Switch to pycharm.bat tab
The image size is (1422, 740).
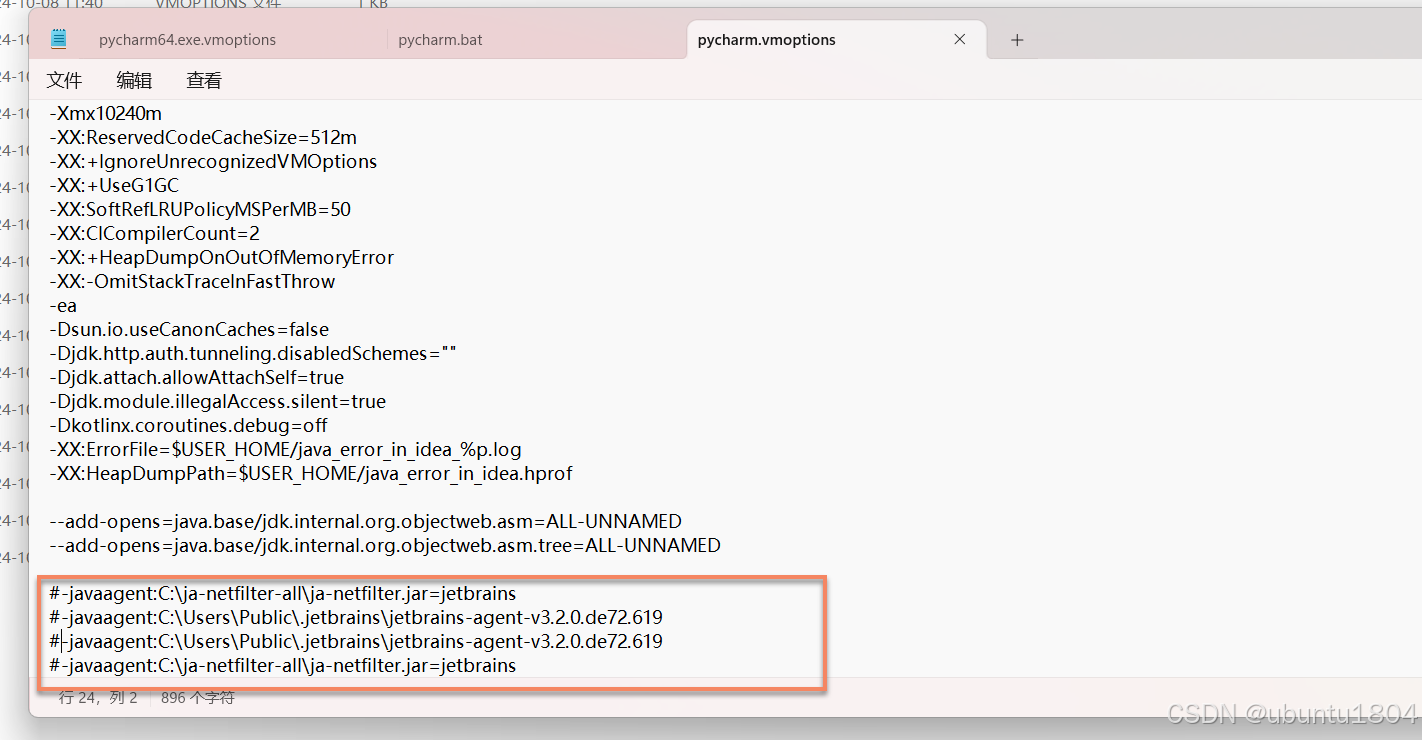(x=441, y=40)
